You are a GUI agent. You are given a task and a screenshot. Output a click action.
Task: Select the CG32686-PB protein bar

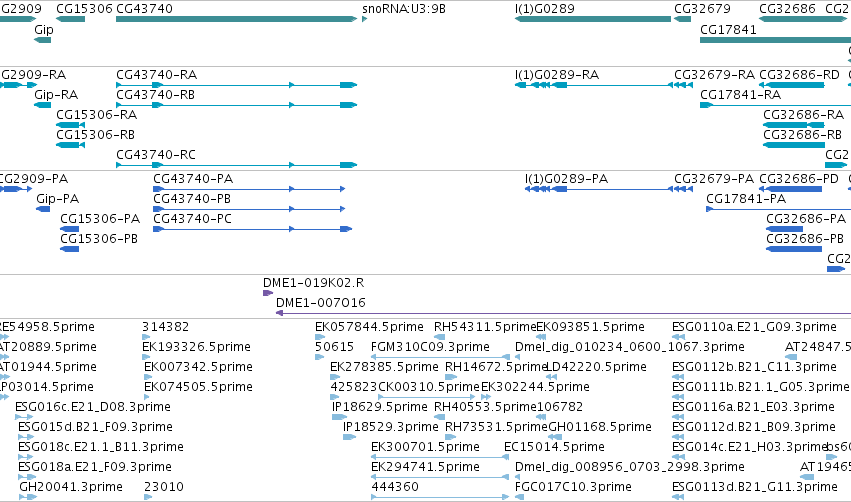pyautogui.click(x=794, y=249)
